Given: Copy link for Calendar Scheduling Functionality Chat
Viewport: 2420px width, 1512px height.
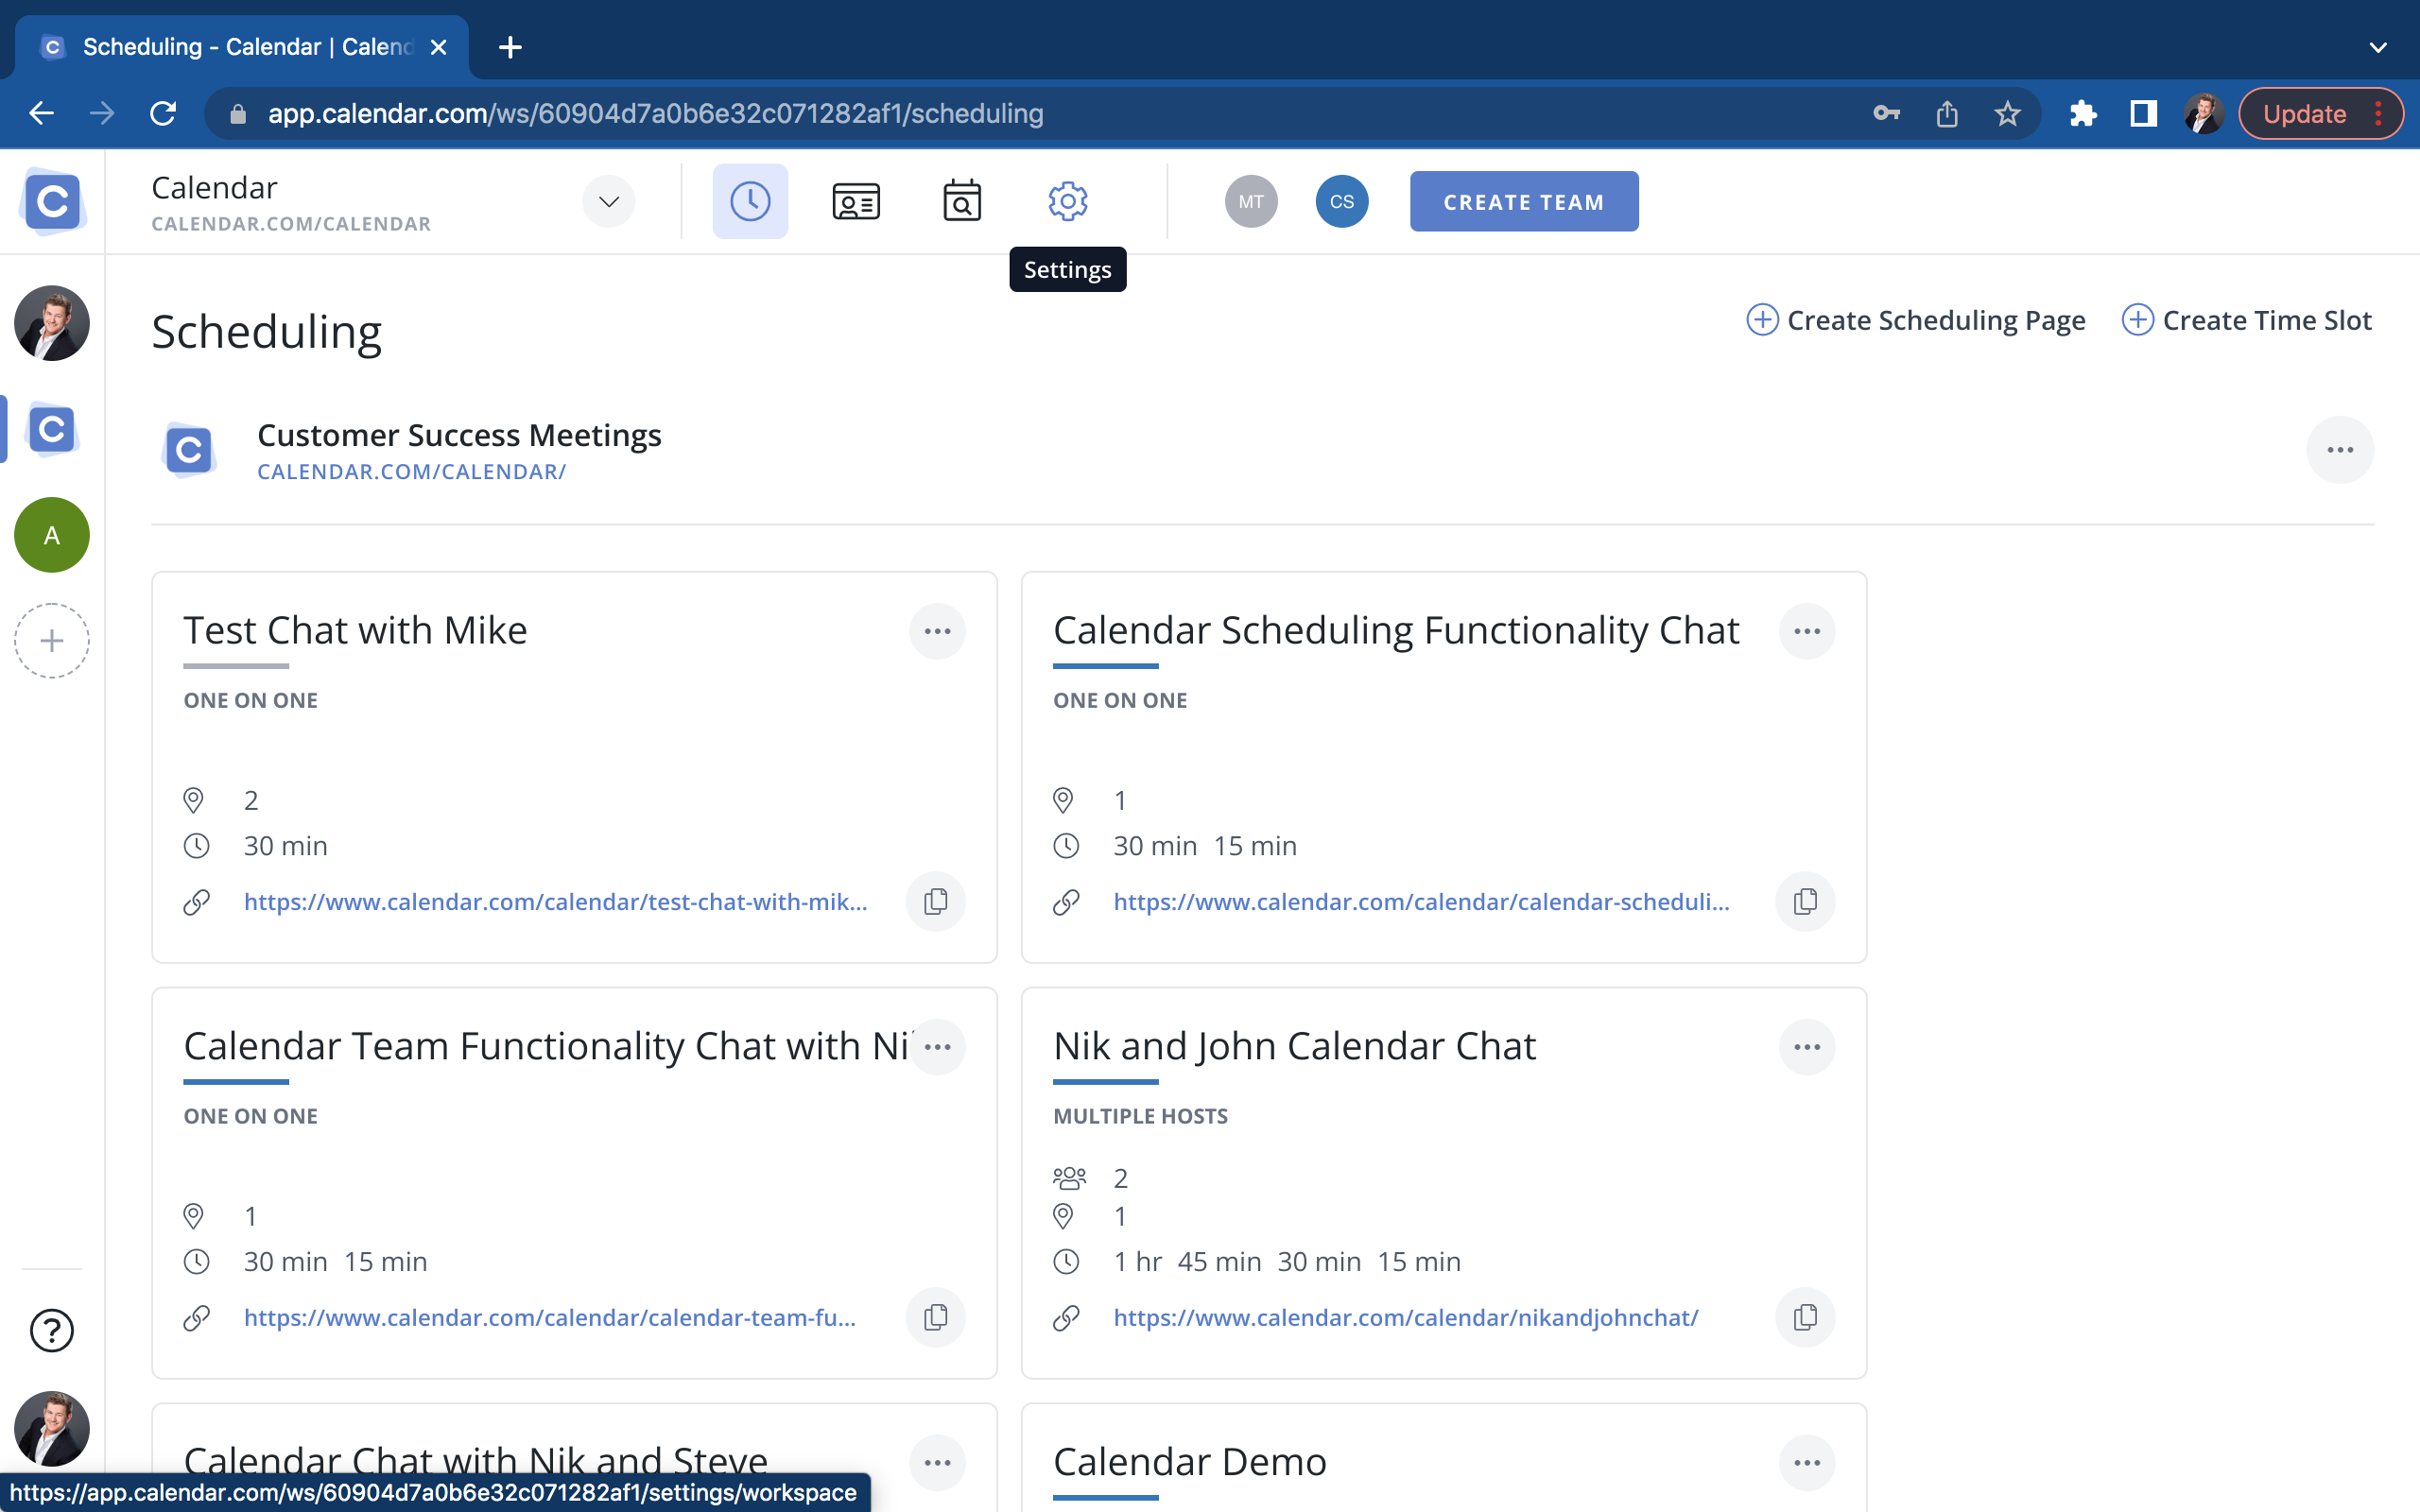Looking at the screenshot, I should click(1806, 902).
